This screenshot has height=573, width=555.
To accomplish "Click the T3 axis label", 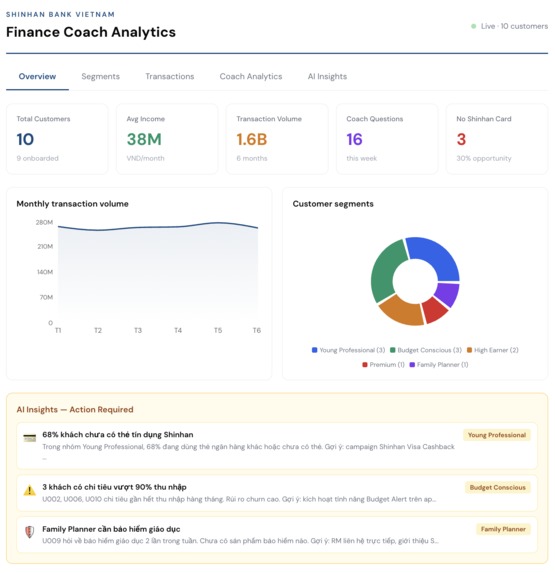I will (138, 330).
